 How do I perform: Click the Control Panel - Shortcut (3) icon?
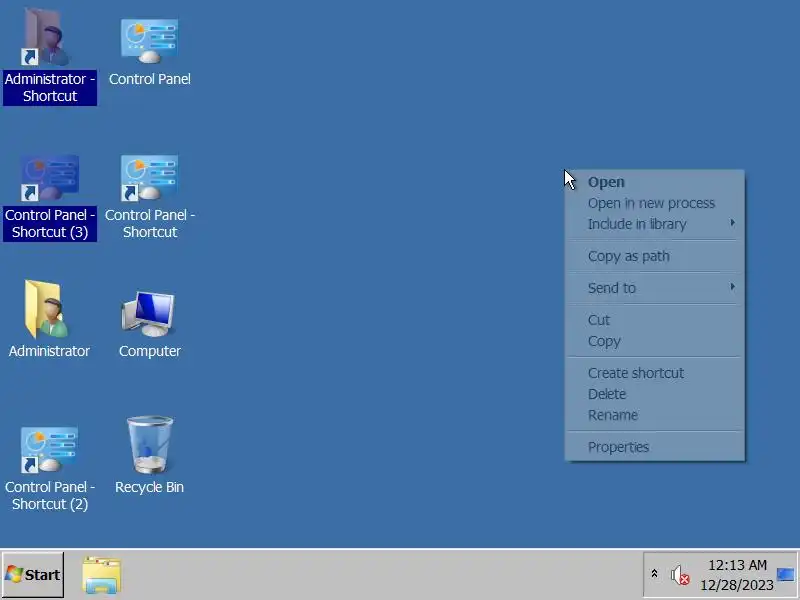pyautogui.click(x=49, y=197)
